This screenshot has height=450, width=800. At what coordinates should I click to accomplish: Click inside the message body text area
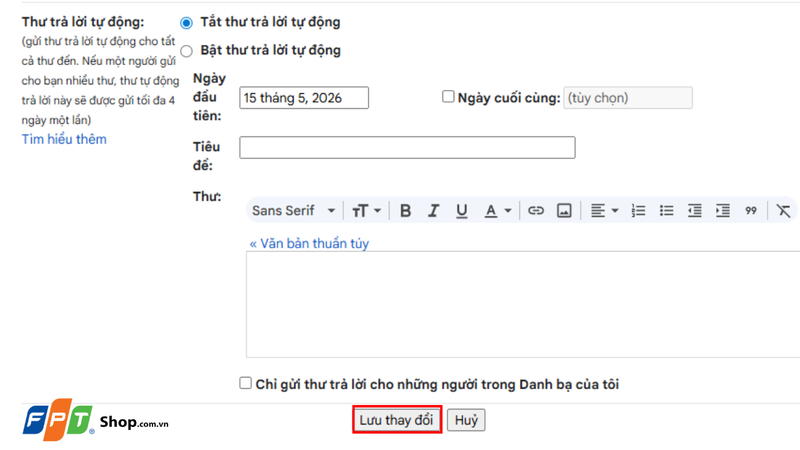(523, 304)
